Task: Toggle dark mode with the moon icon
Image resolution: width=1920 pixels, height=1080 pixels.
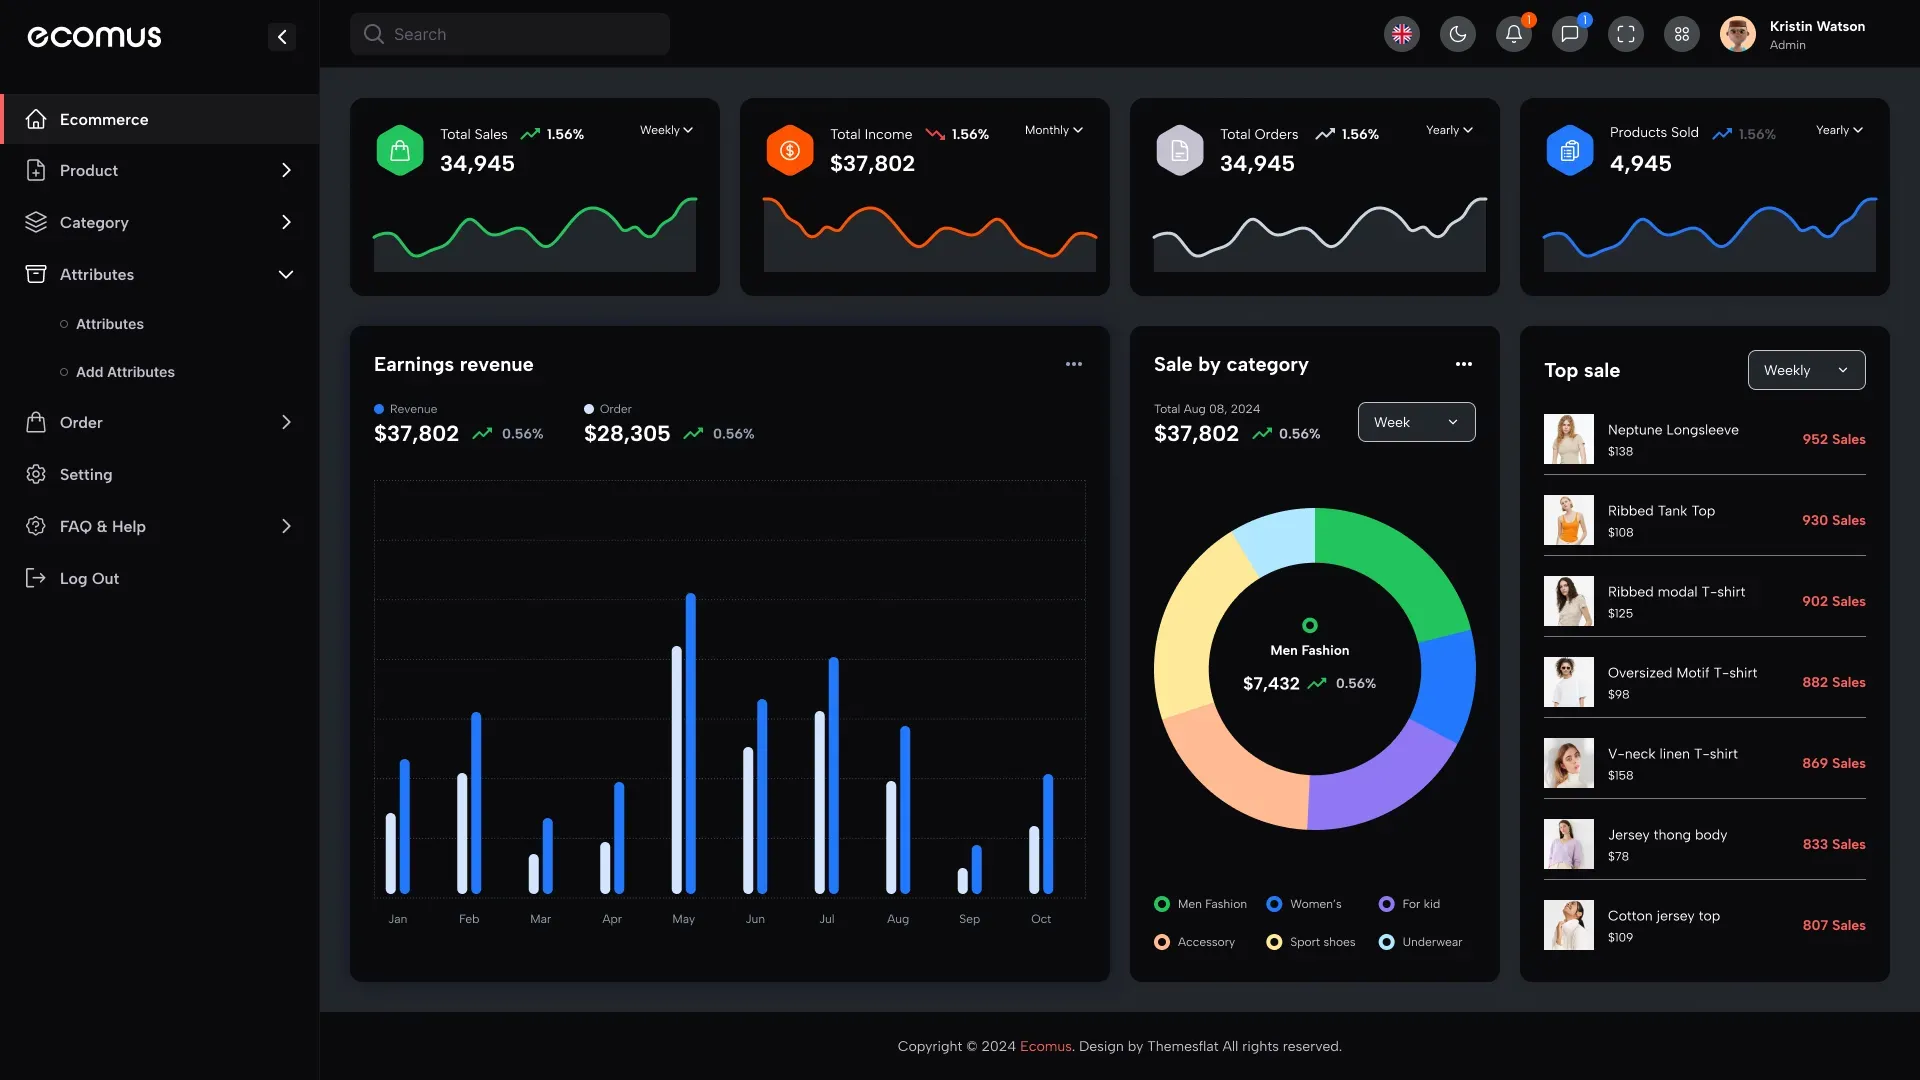Action: pos(1457,33)
